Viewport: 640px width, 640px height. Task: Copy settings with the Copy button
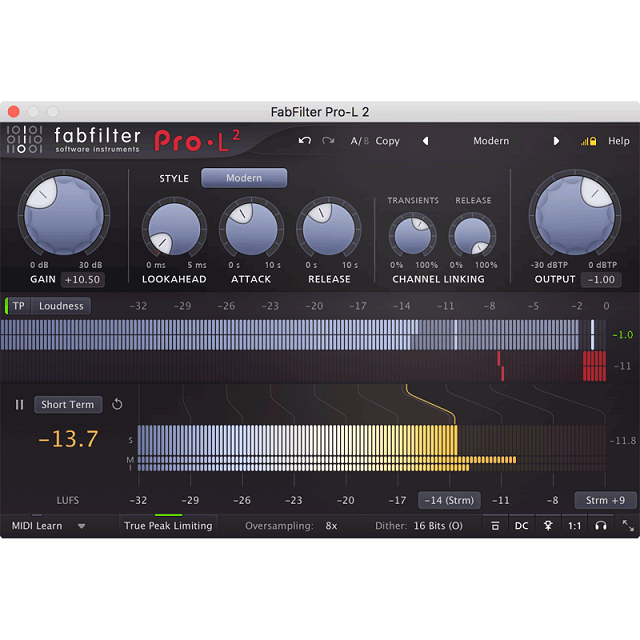coord(387,141)
